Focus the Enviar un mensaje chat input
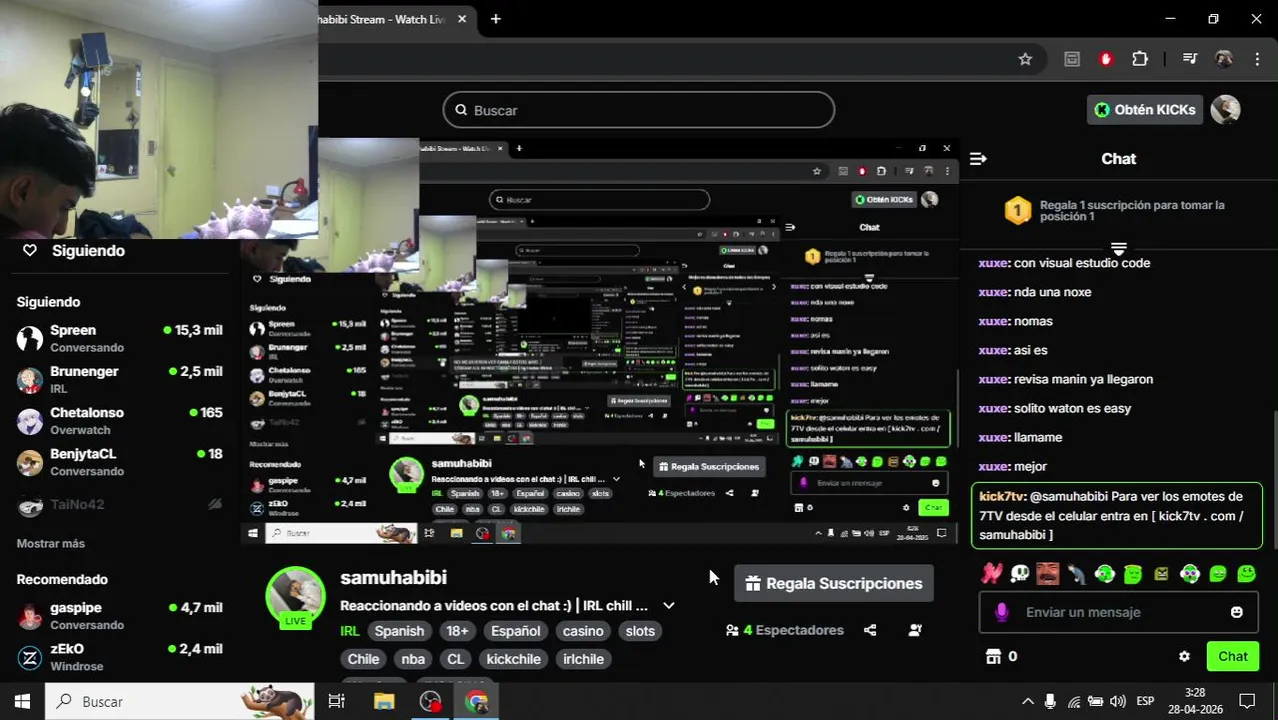This screenshot has width=1278, height=720. (1119, 612)
